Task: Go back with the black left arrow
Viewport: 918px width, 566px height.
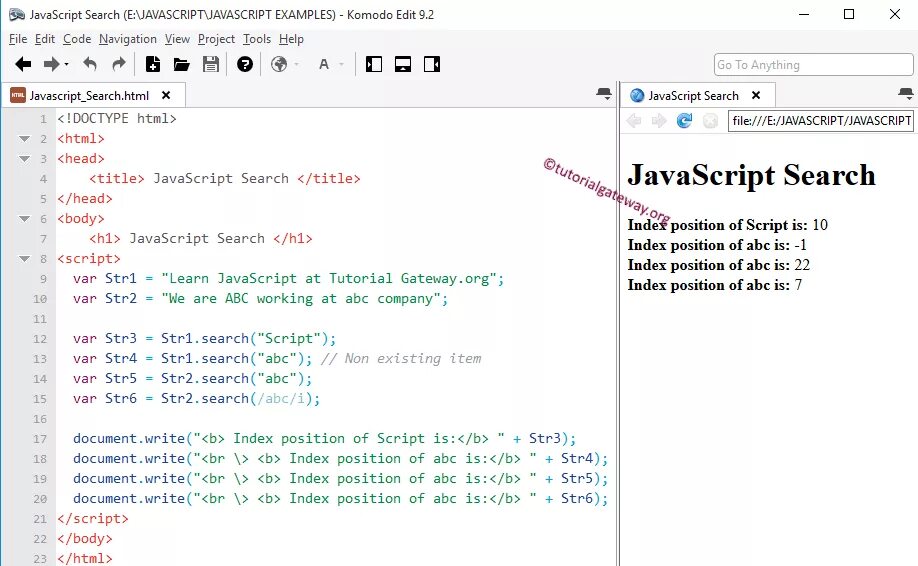Action: [x=23, y=64]
